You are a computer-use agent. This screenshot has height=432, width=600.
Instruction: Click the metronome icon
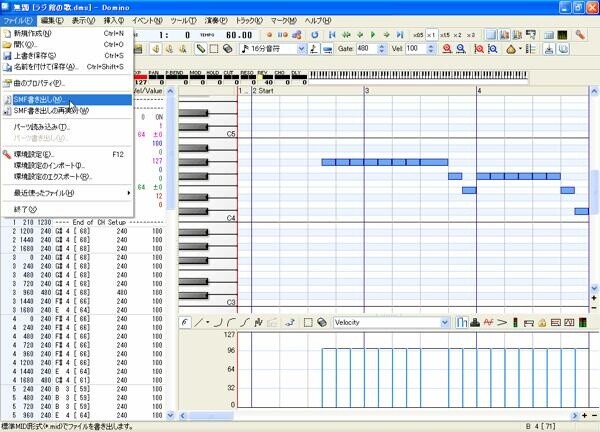click(x=510, y=49)
